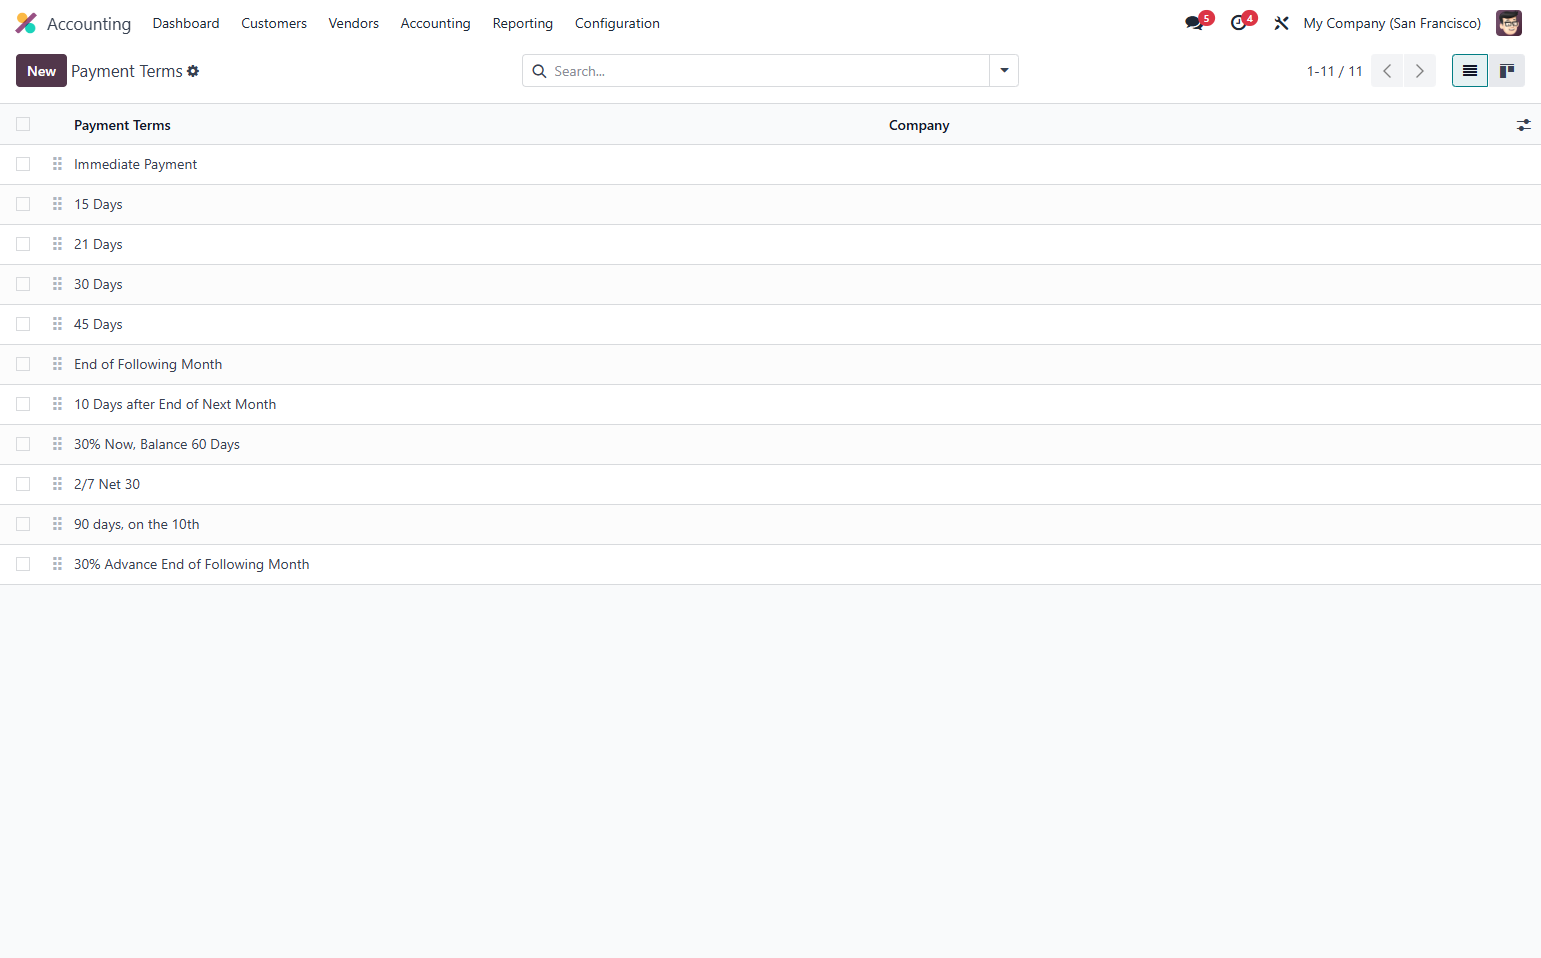Open 30% Advance End of Following Month

pyautogui.click(x=191, y=564)
